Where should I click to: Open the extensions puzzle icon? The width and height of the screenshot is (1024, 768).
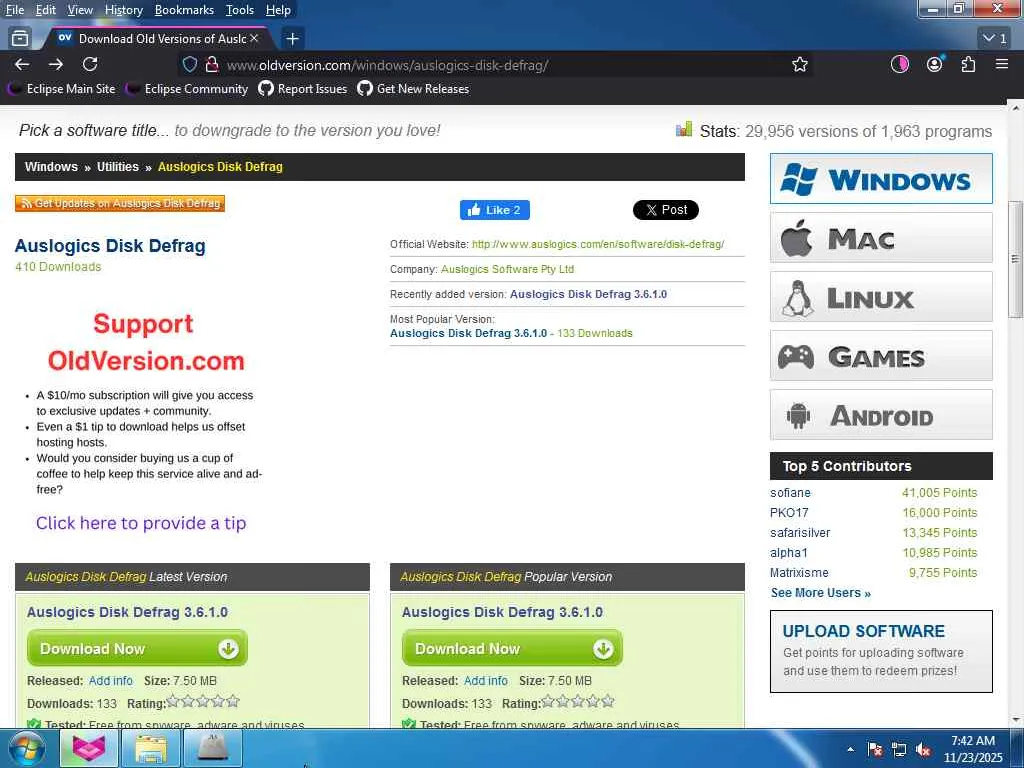pos(968,64)
